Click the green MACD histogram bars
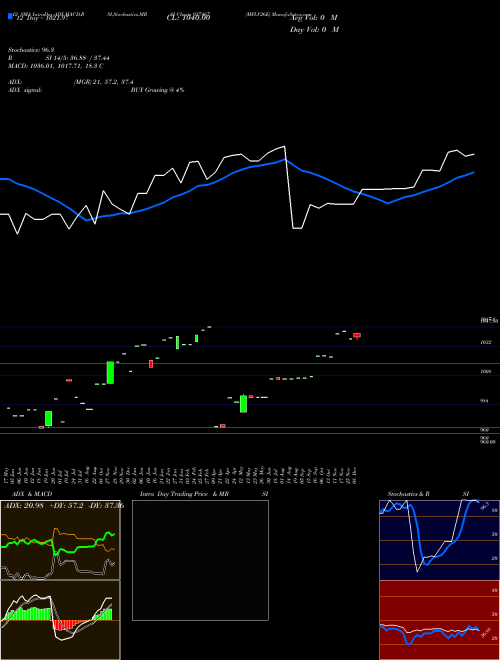Screen dimensions: 500x660 [x=27, y=614]
